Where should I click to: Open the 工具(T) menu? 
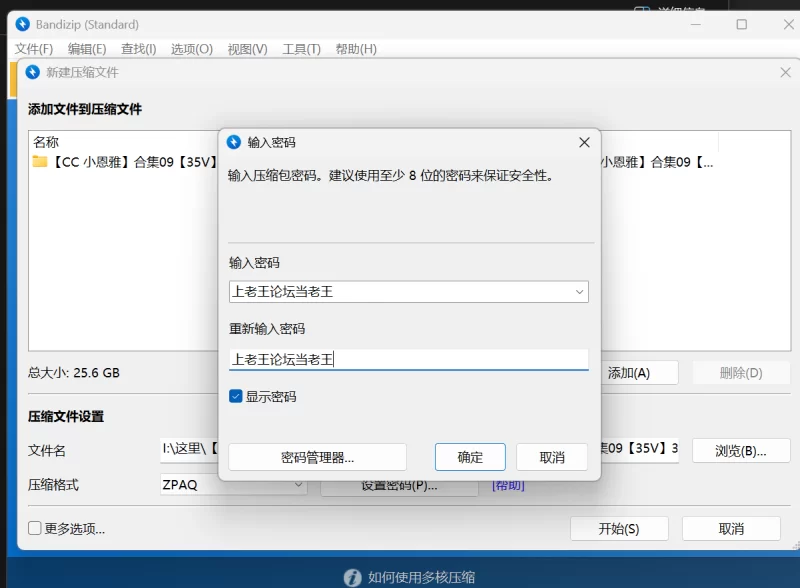pos(302,49)
